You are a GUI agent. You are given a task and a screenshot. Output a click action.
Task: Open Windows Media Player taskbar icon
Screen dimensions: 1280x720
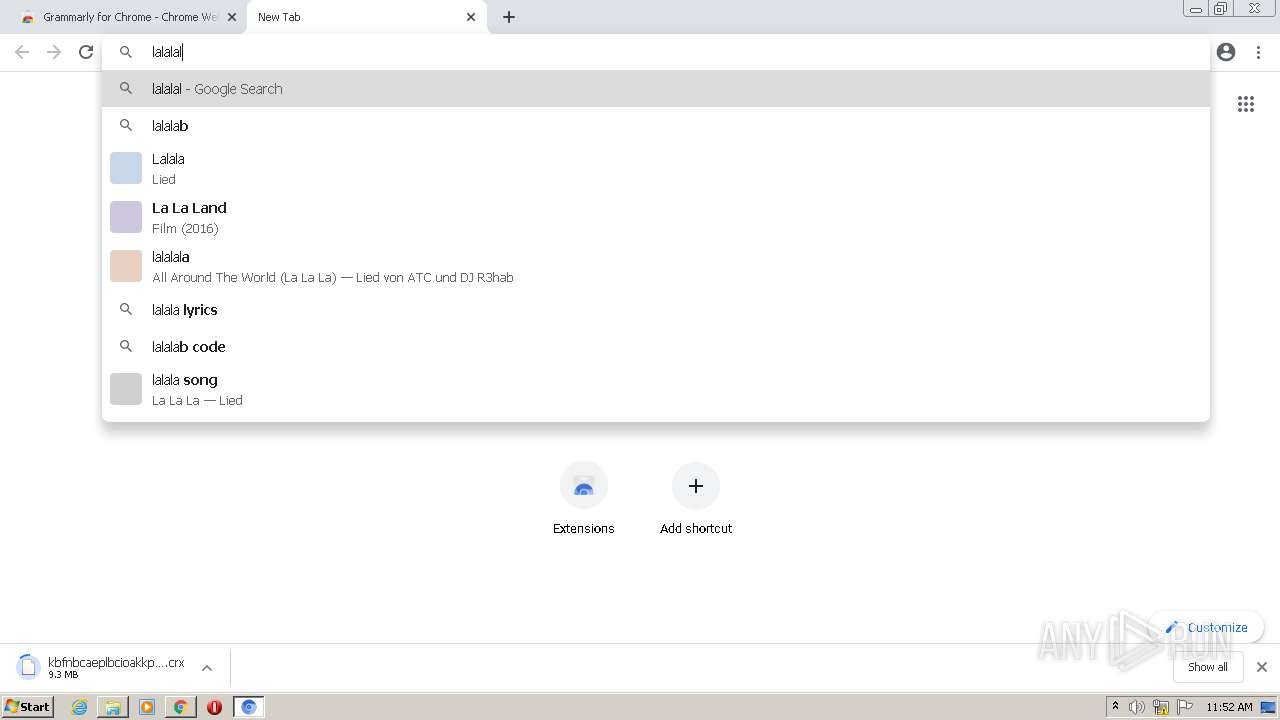click(x=147, y=707)
